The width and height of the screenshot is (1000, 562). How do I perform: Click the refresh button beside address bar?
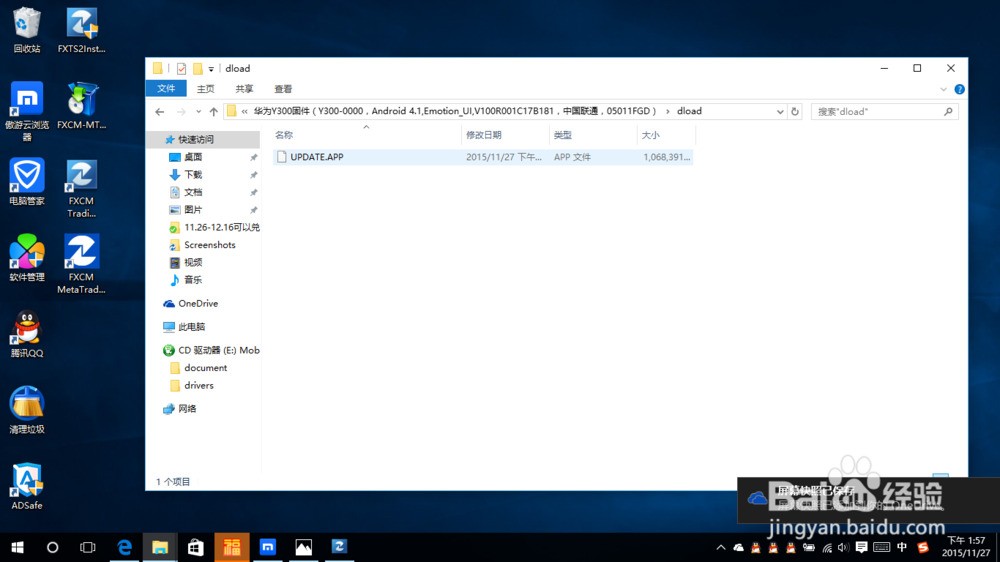(x=795, y=112)
